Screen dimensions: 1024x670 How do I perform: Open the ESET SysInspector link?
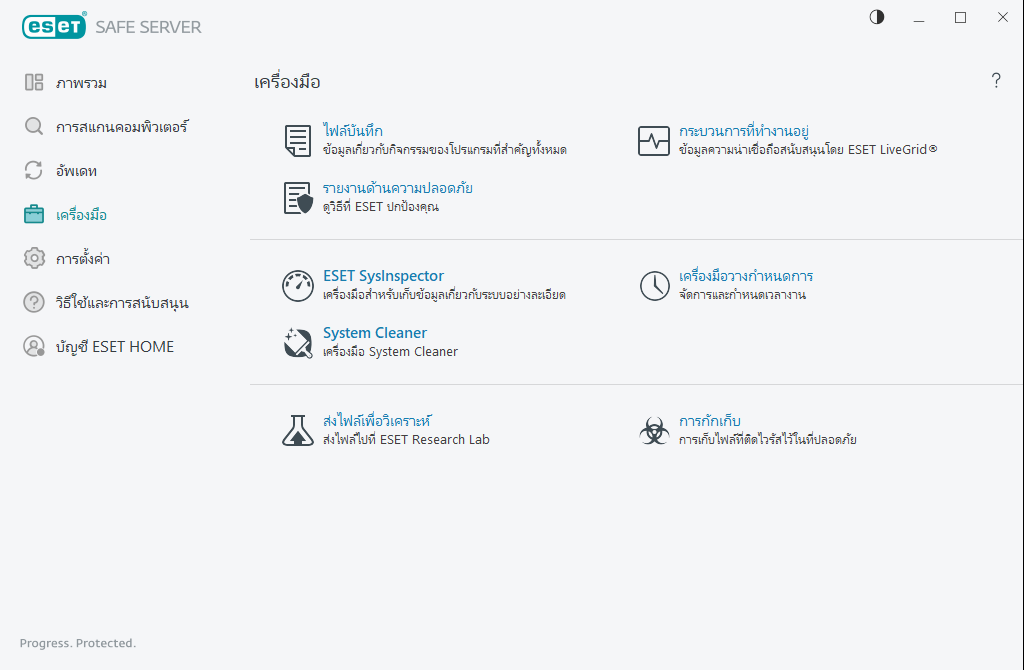click(x=383, y=276)
